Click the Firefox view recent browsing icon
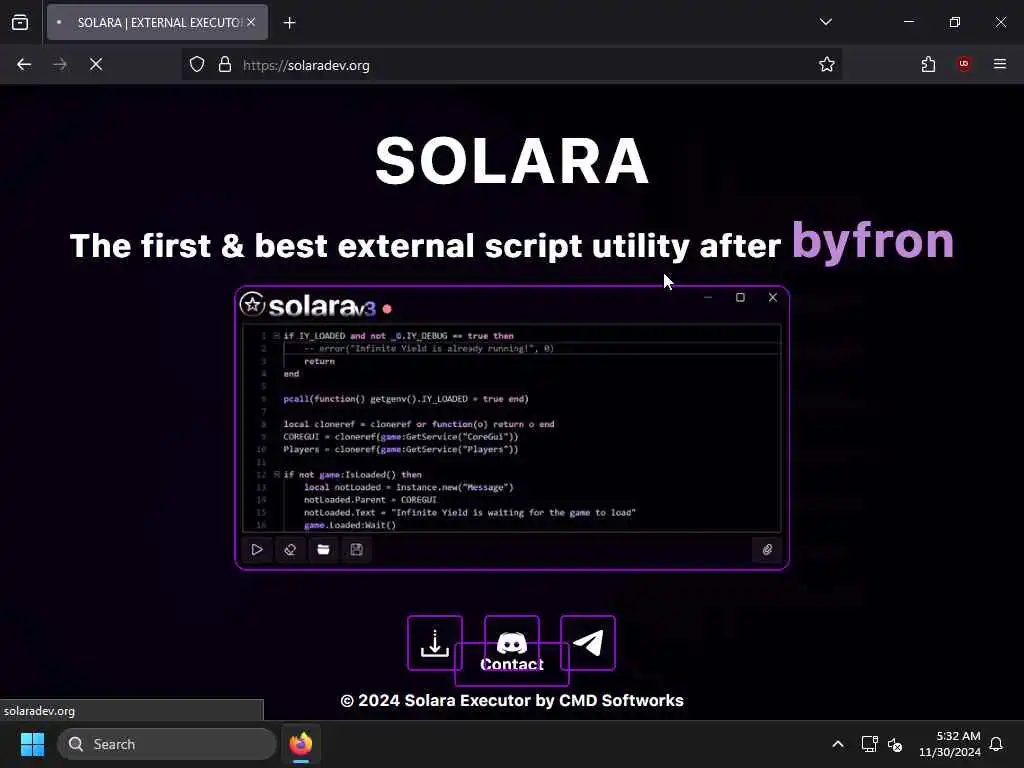 coord(20,22)
